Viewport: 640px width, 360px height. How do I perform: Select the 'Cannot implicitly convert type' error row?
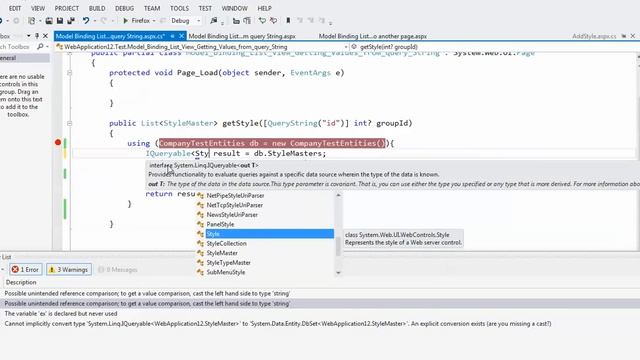[x=320, y=324]
